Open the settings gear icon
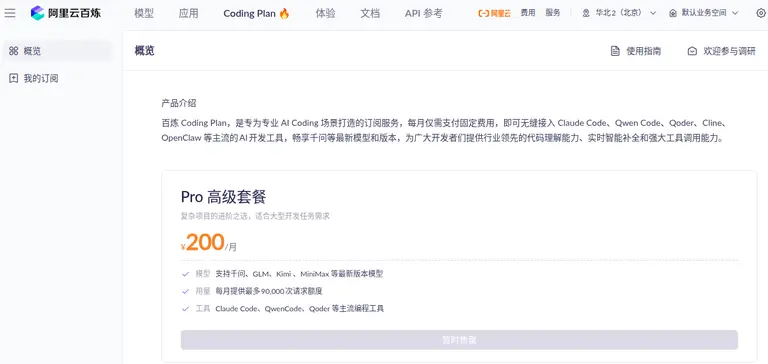 tap(761, 13)
